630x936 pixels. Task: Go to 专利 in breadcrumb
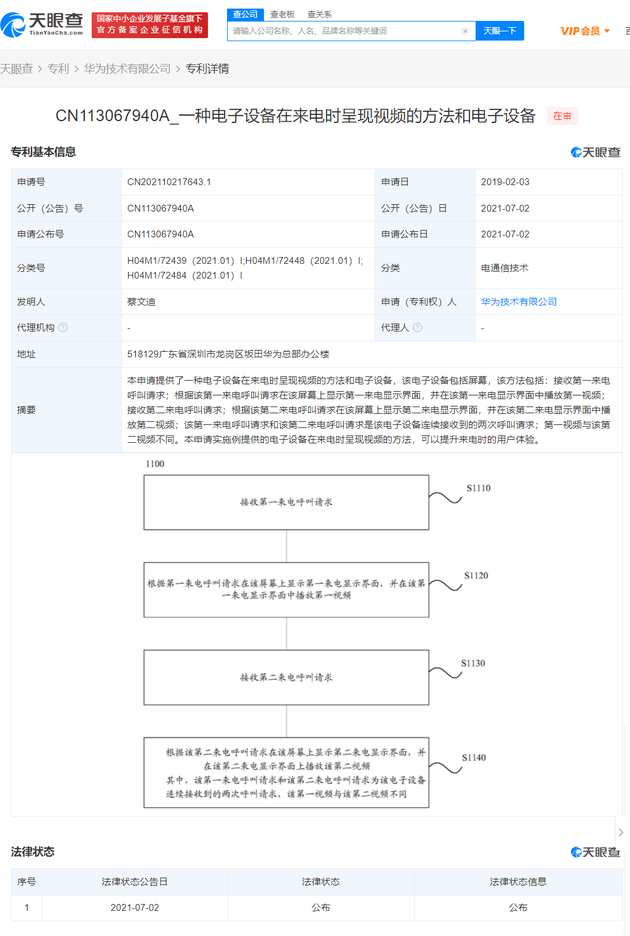[58, 69]
